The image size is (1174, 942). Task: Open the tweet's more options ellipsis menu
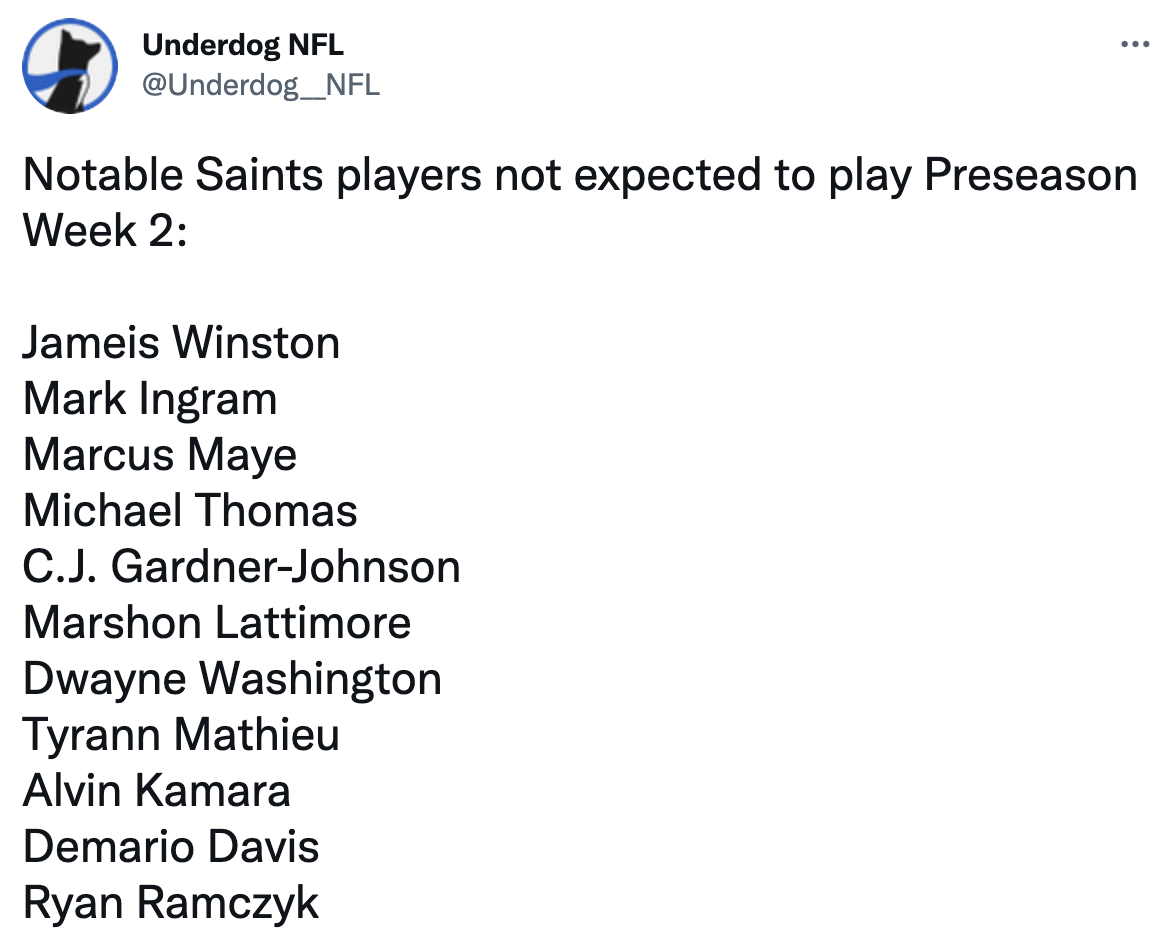tap(1134, 45)
